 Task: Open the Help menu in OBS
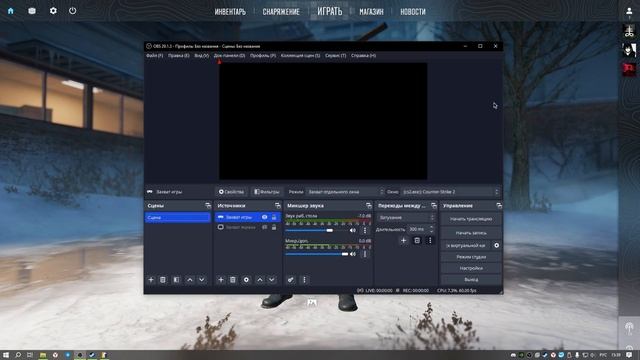click(363, 56)
